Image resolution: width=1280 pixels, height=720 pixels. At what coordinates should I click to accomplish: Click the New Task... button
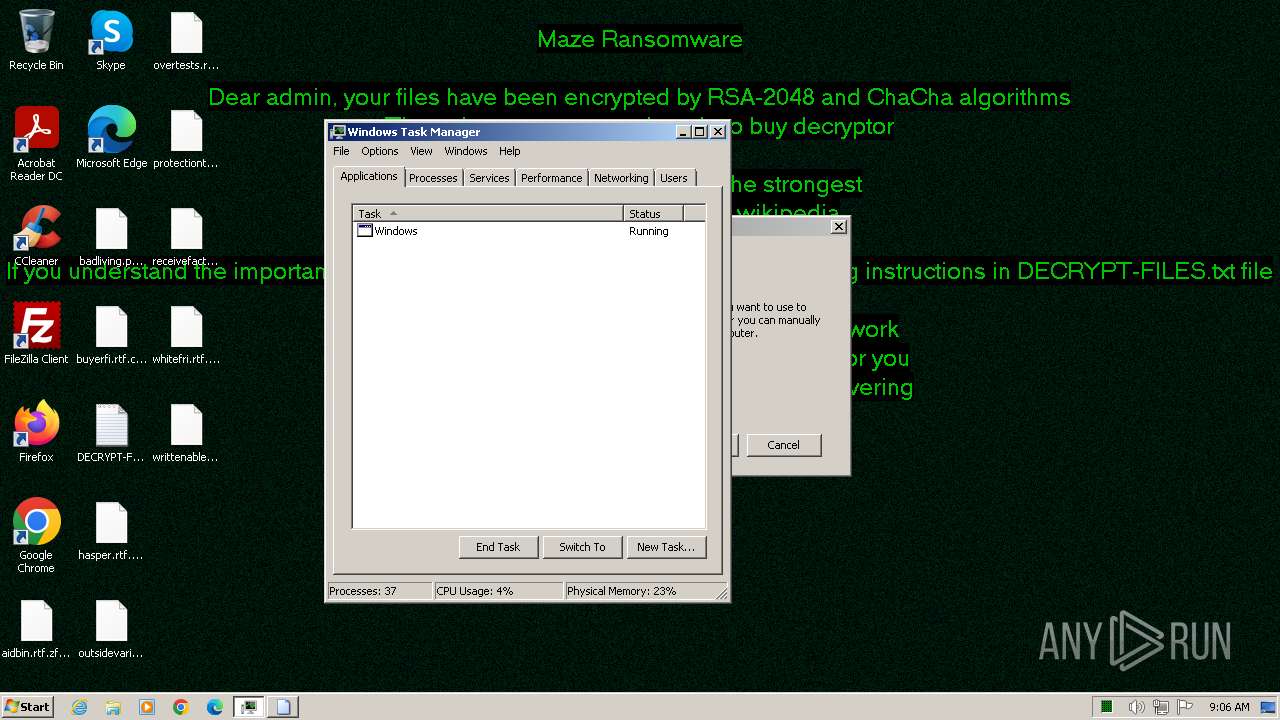point(666,547)
